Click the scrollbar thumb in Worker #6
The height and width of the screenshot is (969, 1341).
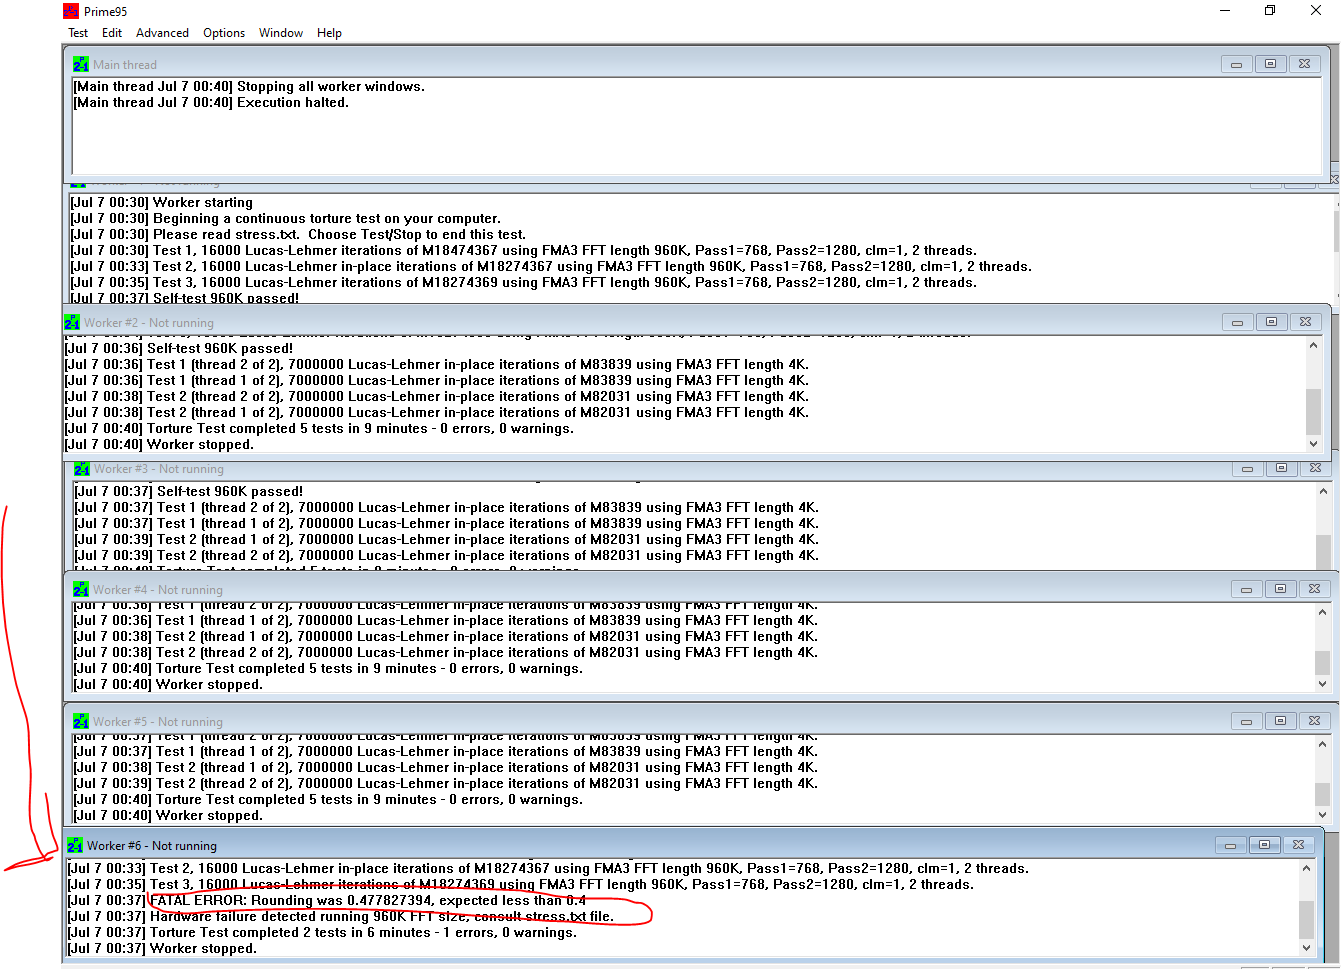[x=1306, y=920]
